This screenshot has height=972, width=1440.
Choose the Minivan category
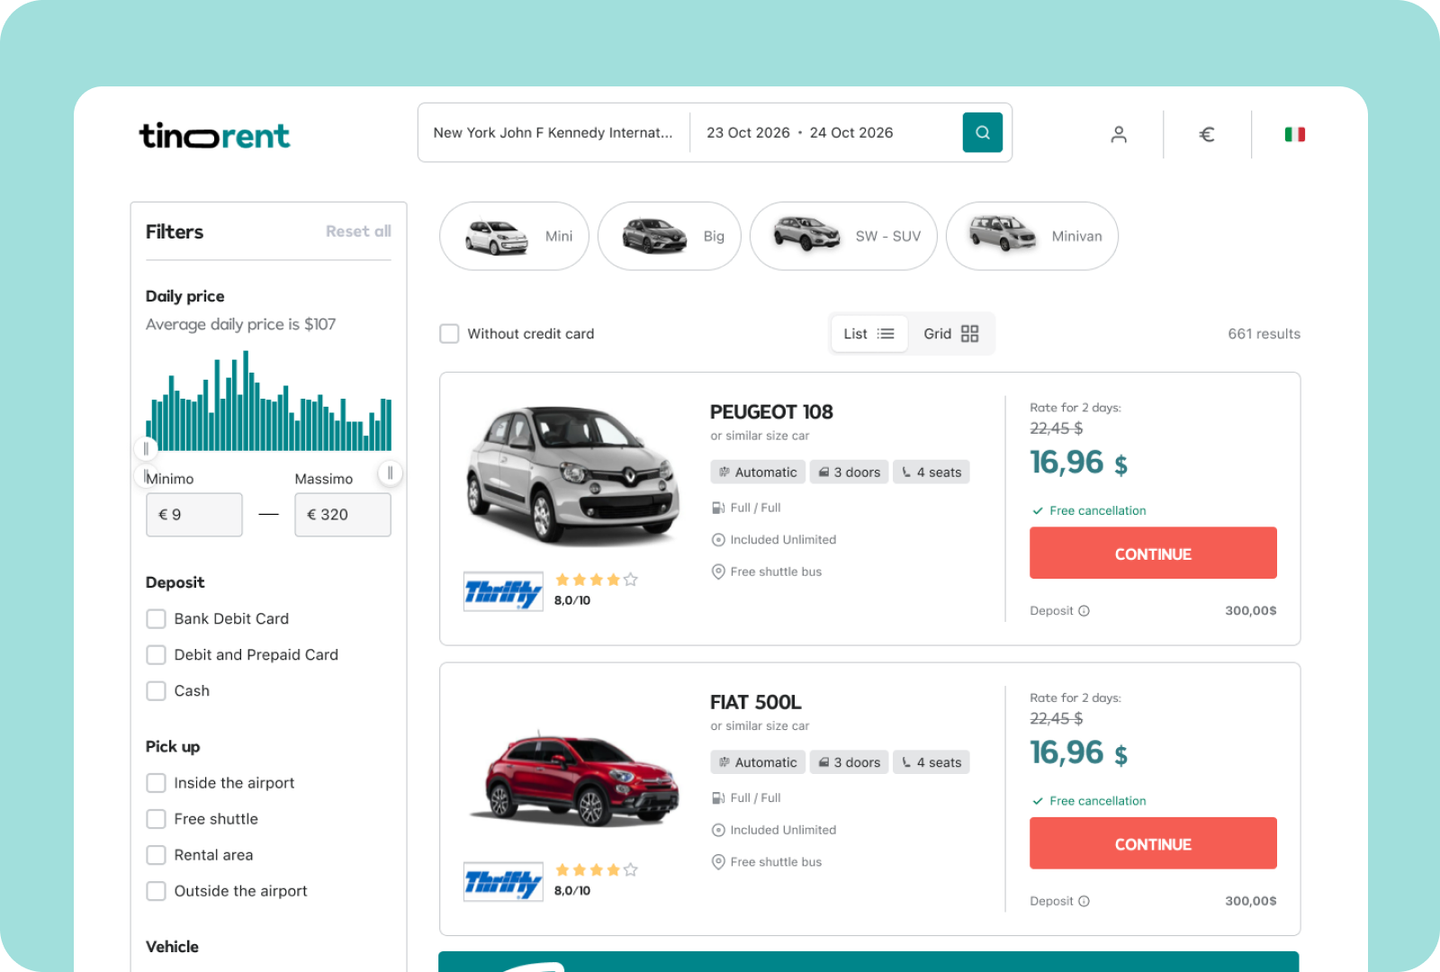click(1032, 236)
